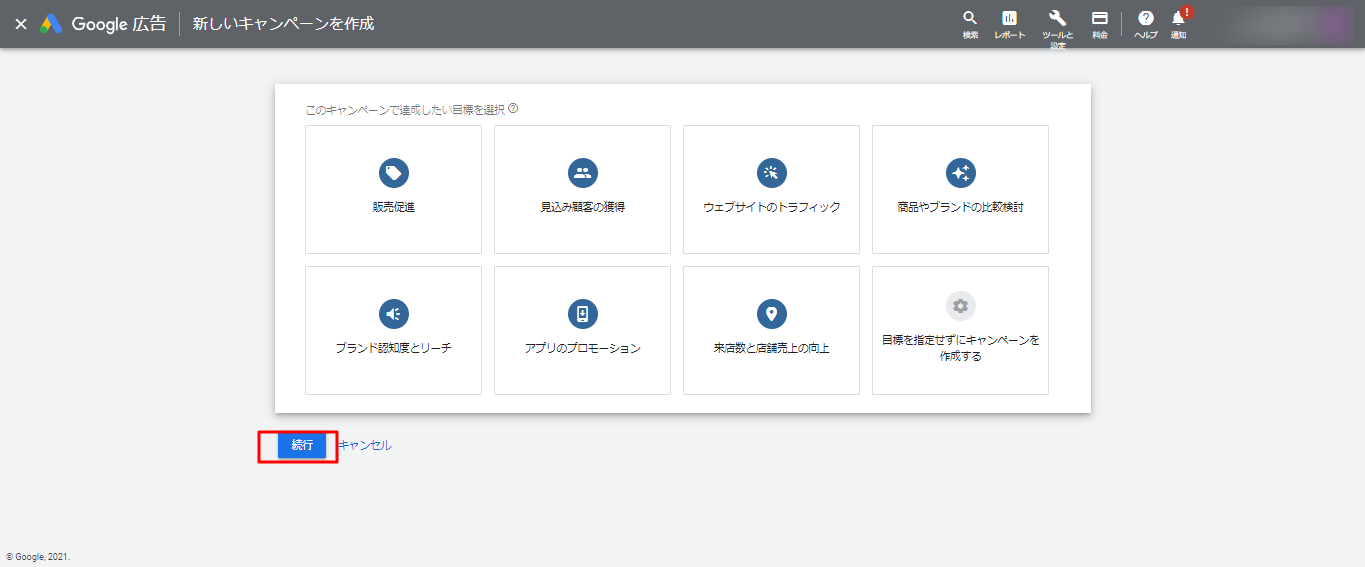1365x567 pixels.
Task: Choose the 来店数と店舗売上の向上 goal label
Action: 771,349
